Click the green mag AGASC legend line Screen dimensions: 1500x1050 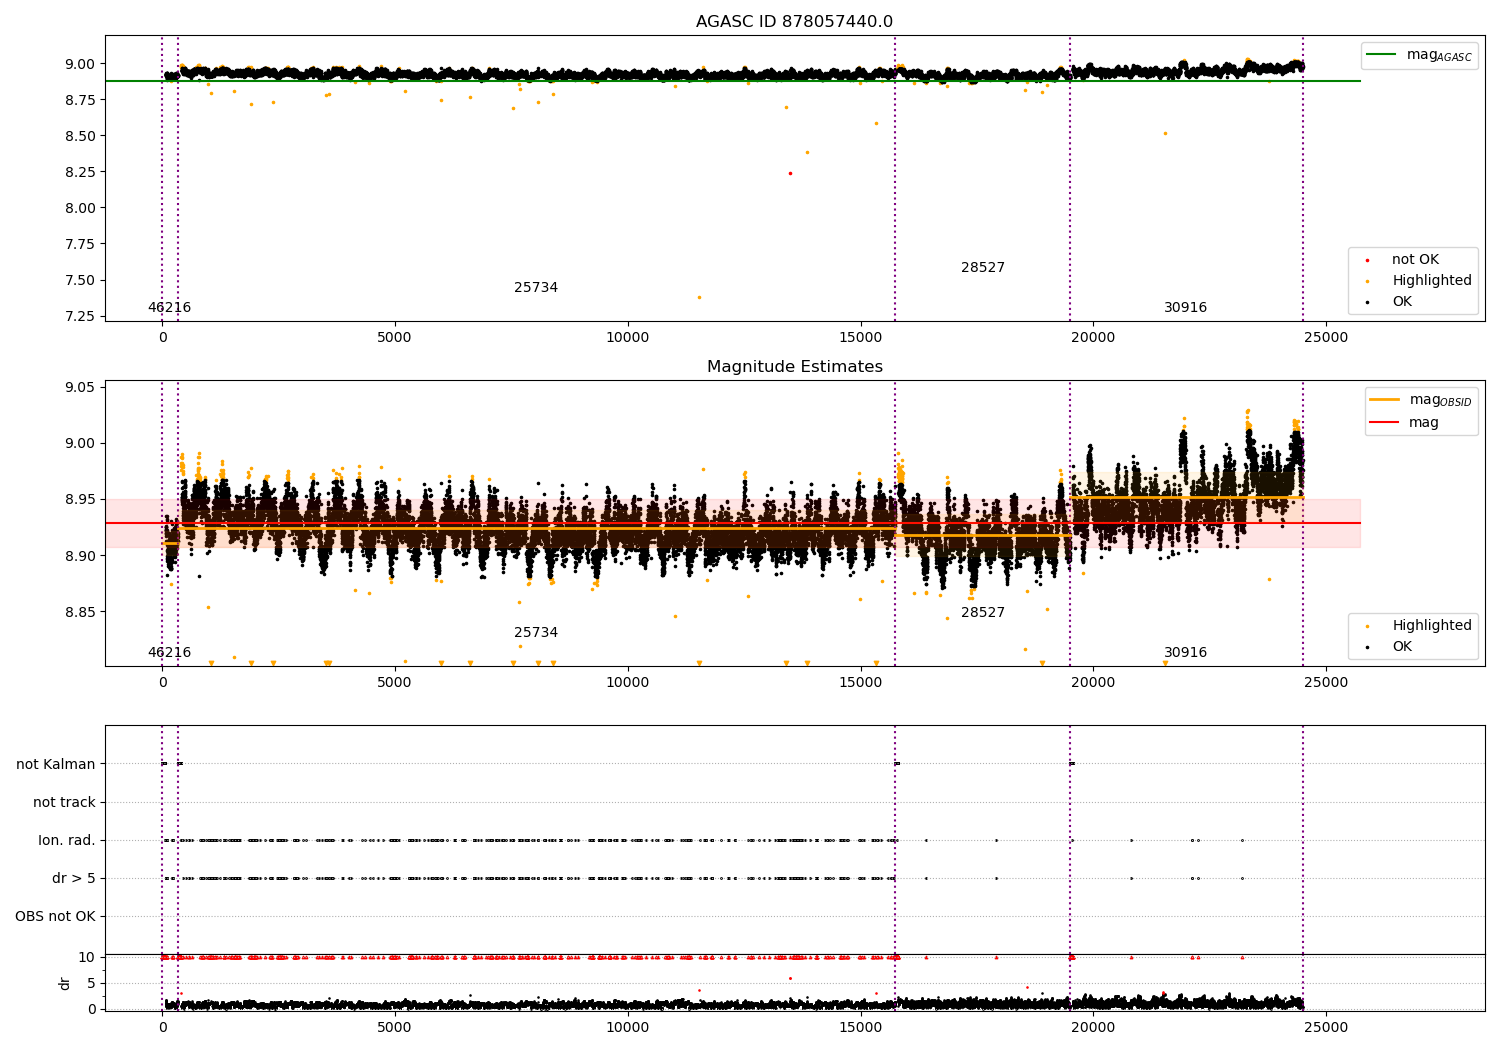pos(1380,55)
